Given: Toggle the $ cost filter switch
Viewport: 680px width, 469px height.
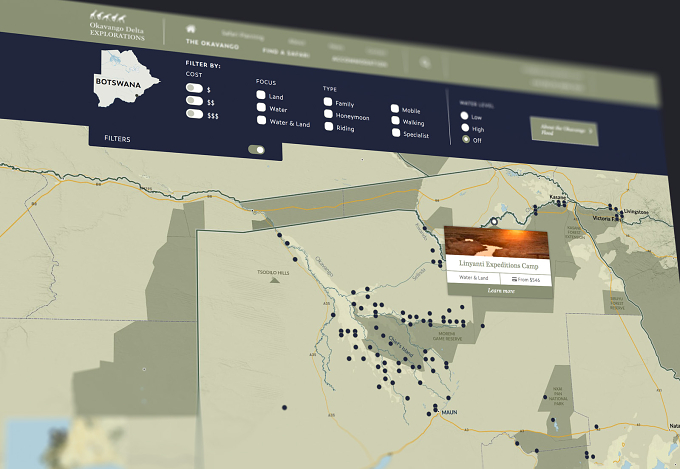Looking at the screenshot, I should (x=194, y=88).
